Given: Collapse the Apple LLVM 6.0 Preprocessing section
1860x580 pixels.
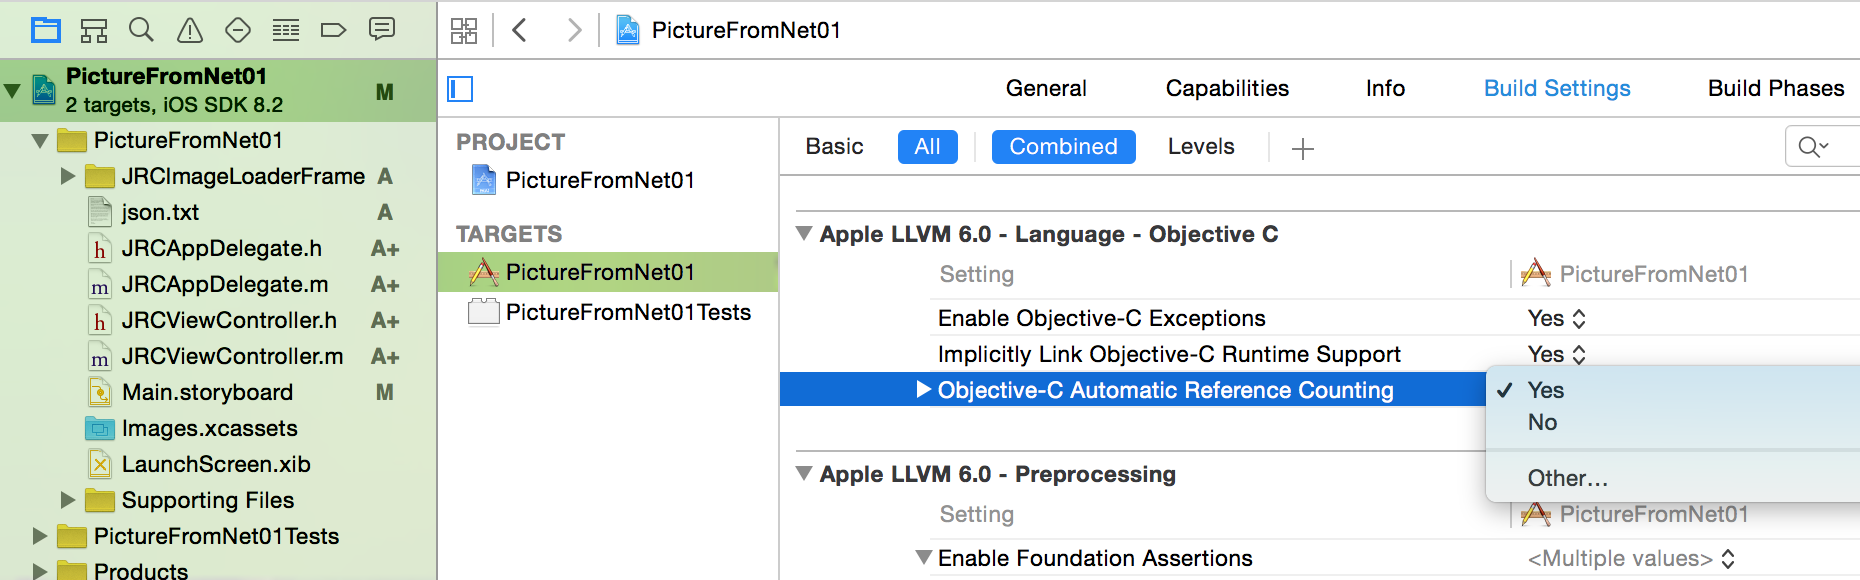Looking at the screenshot, I should pyautogui.click(x=804, y=473).
